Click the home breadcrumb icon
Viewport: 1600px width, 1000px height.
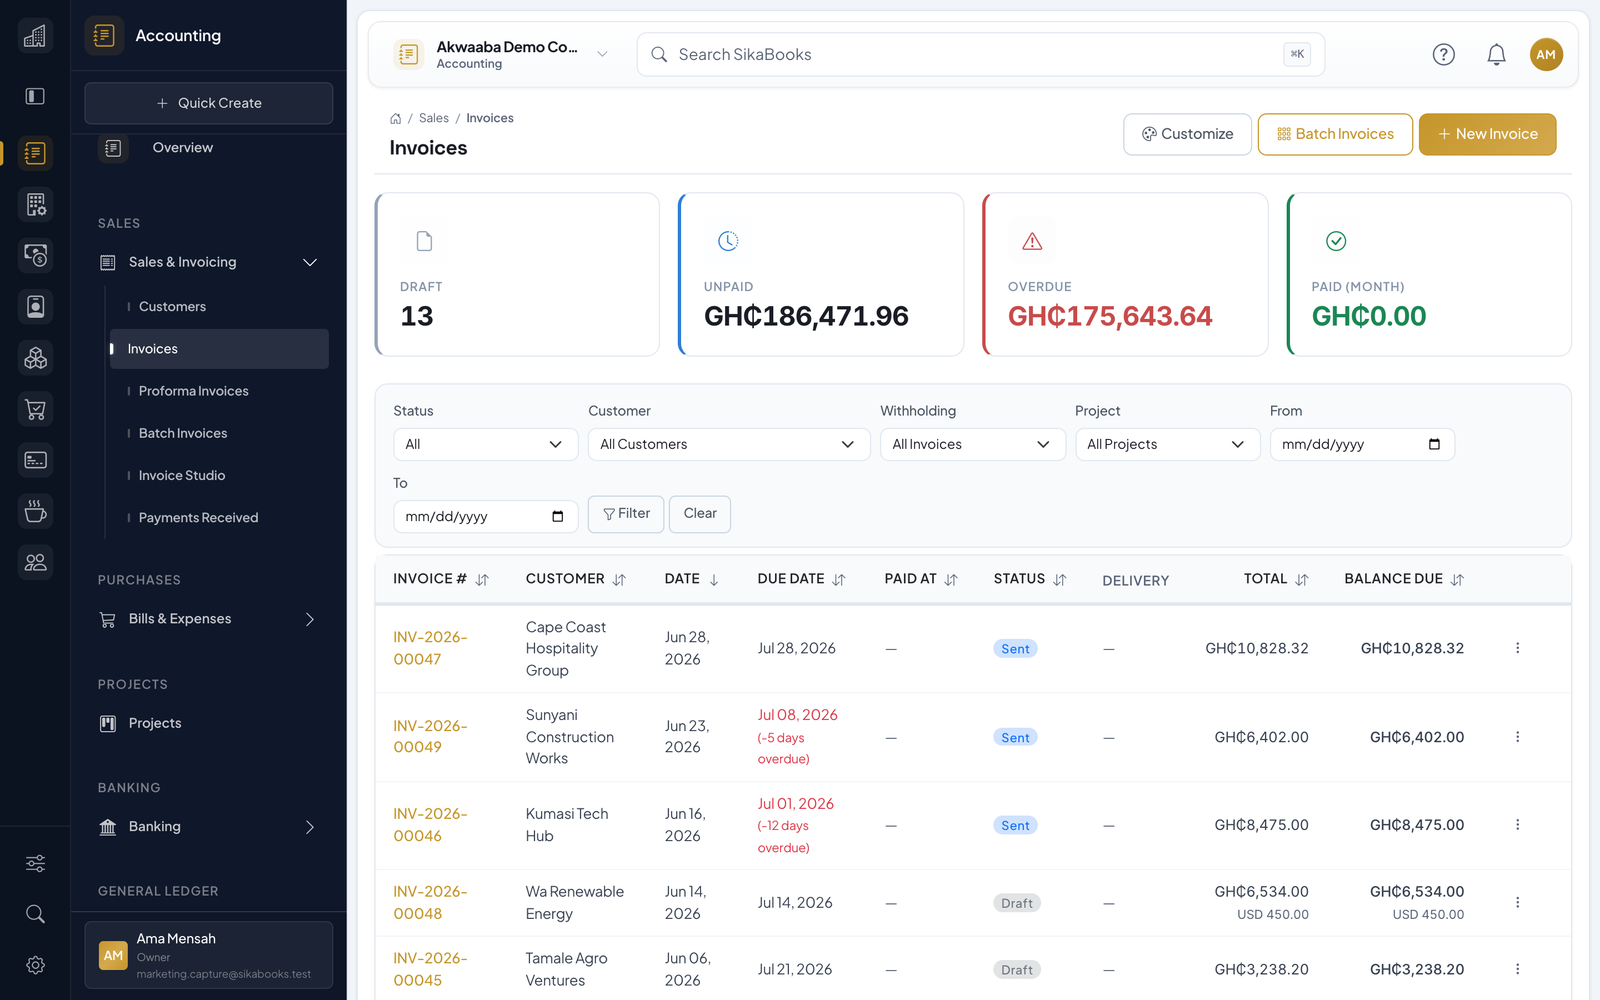pyautogui.click(x=395, y=118)
